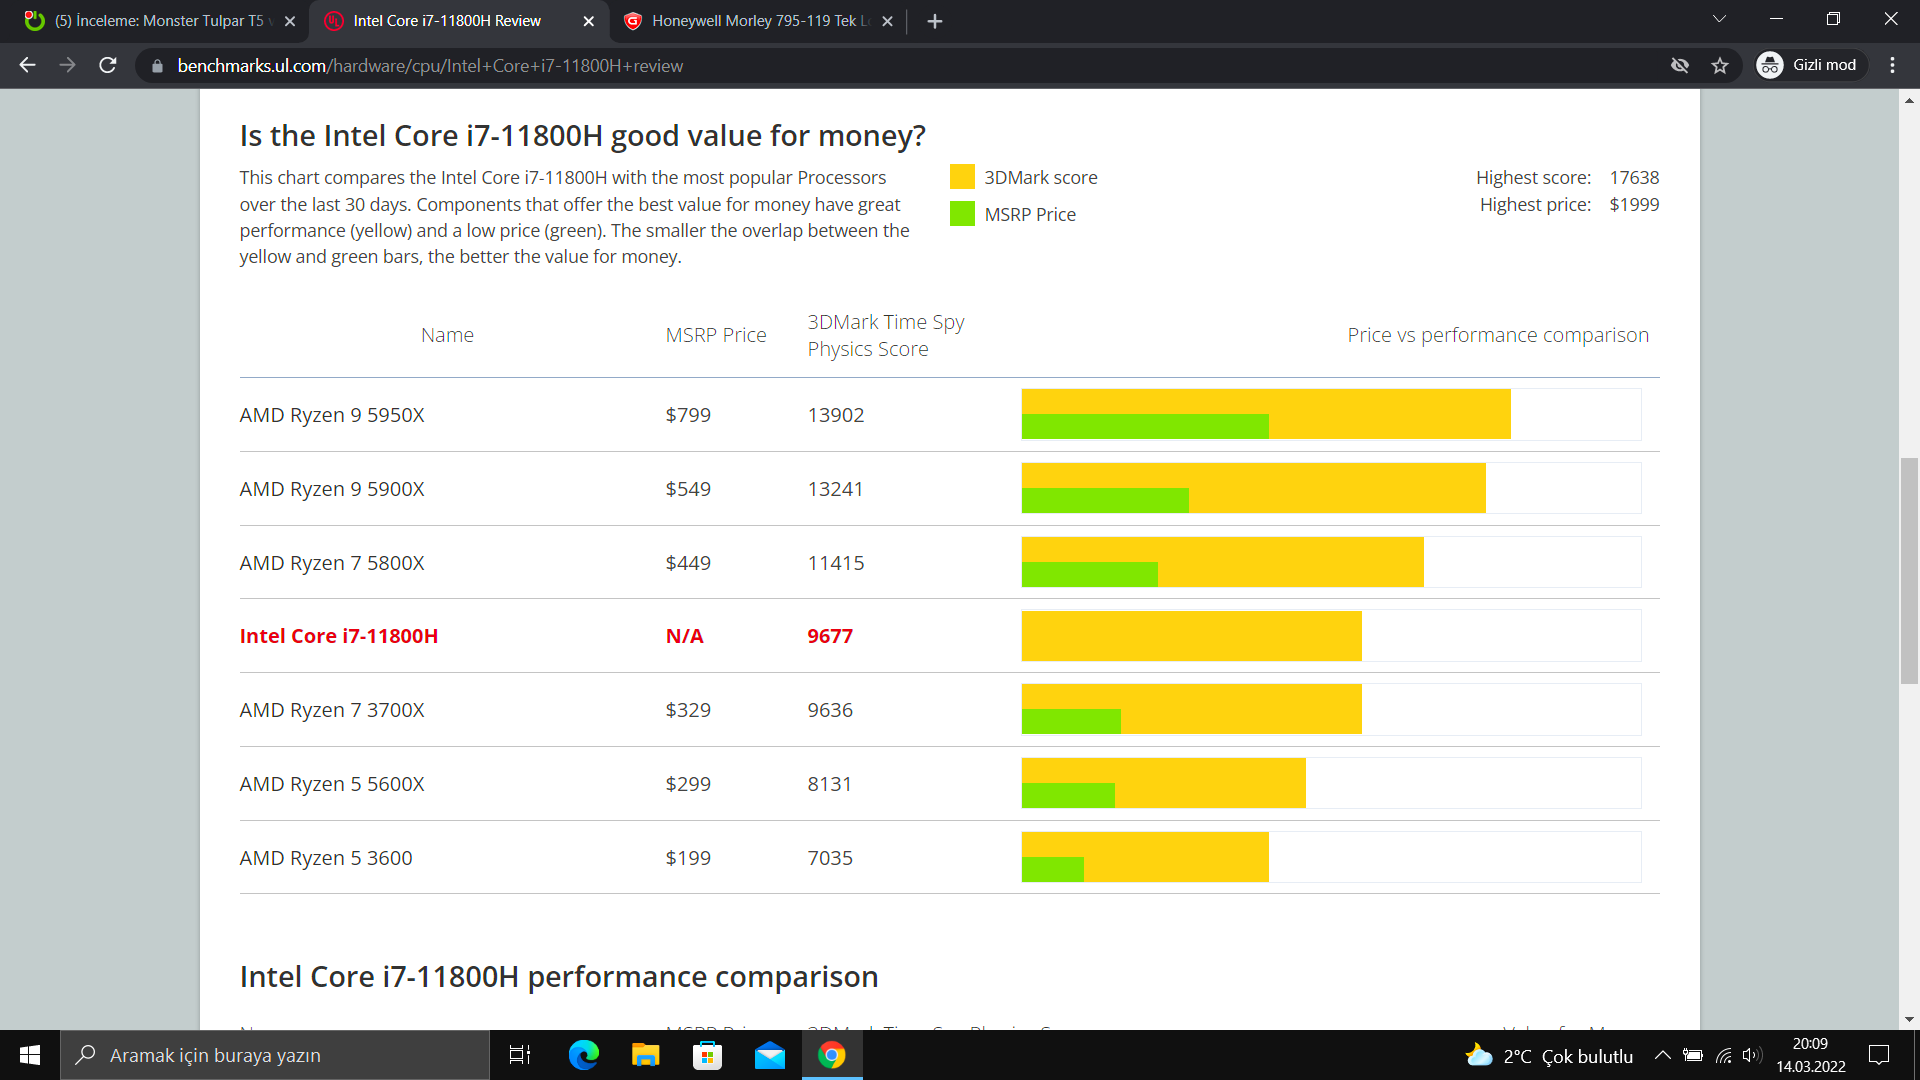Close the Intel Core i7-11800H Review tab
Screen dimensions: 1920x1080
[588, 21]
